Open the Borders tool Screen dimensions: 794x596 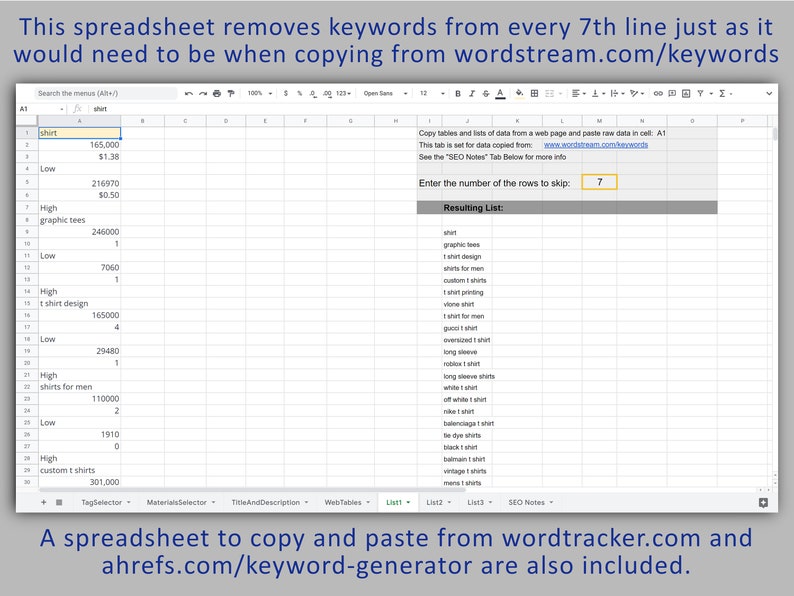click(534, 93)
